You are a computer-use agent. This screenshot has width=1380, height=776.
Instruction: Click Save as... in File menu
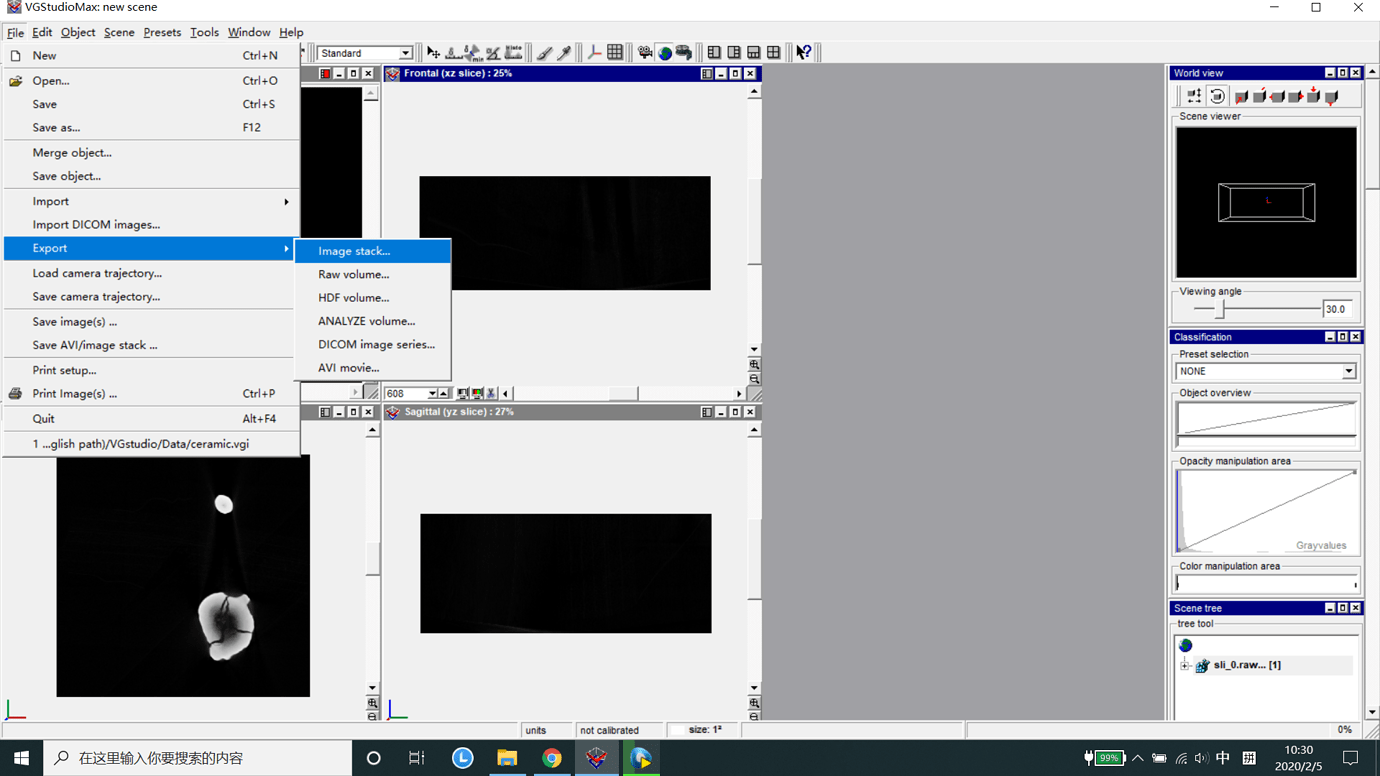(56, 127)
